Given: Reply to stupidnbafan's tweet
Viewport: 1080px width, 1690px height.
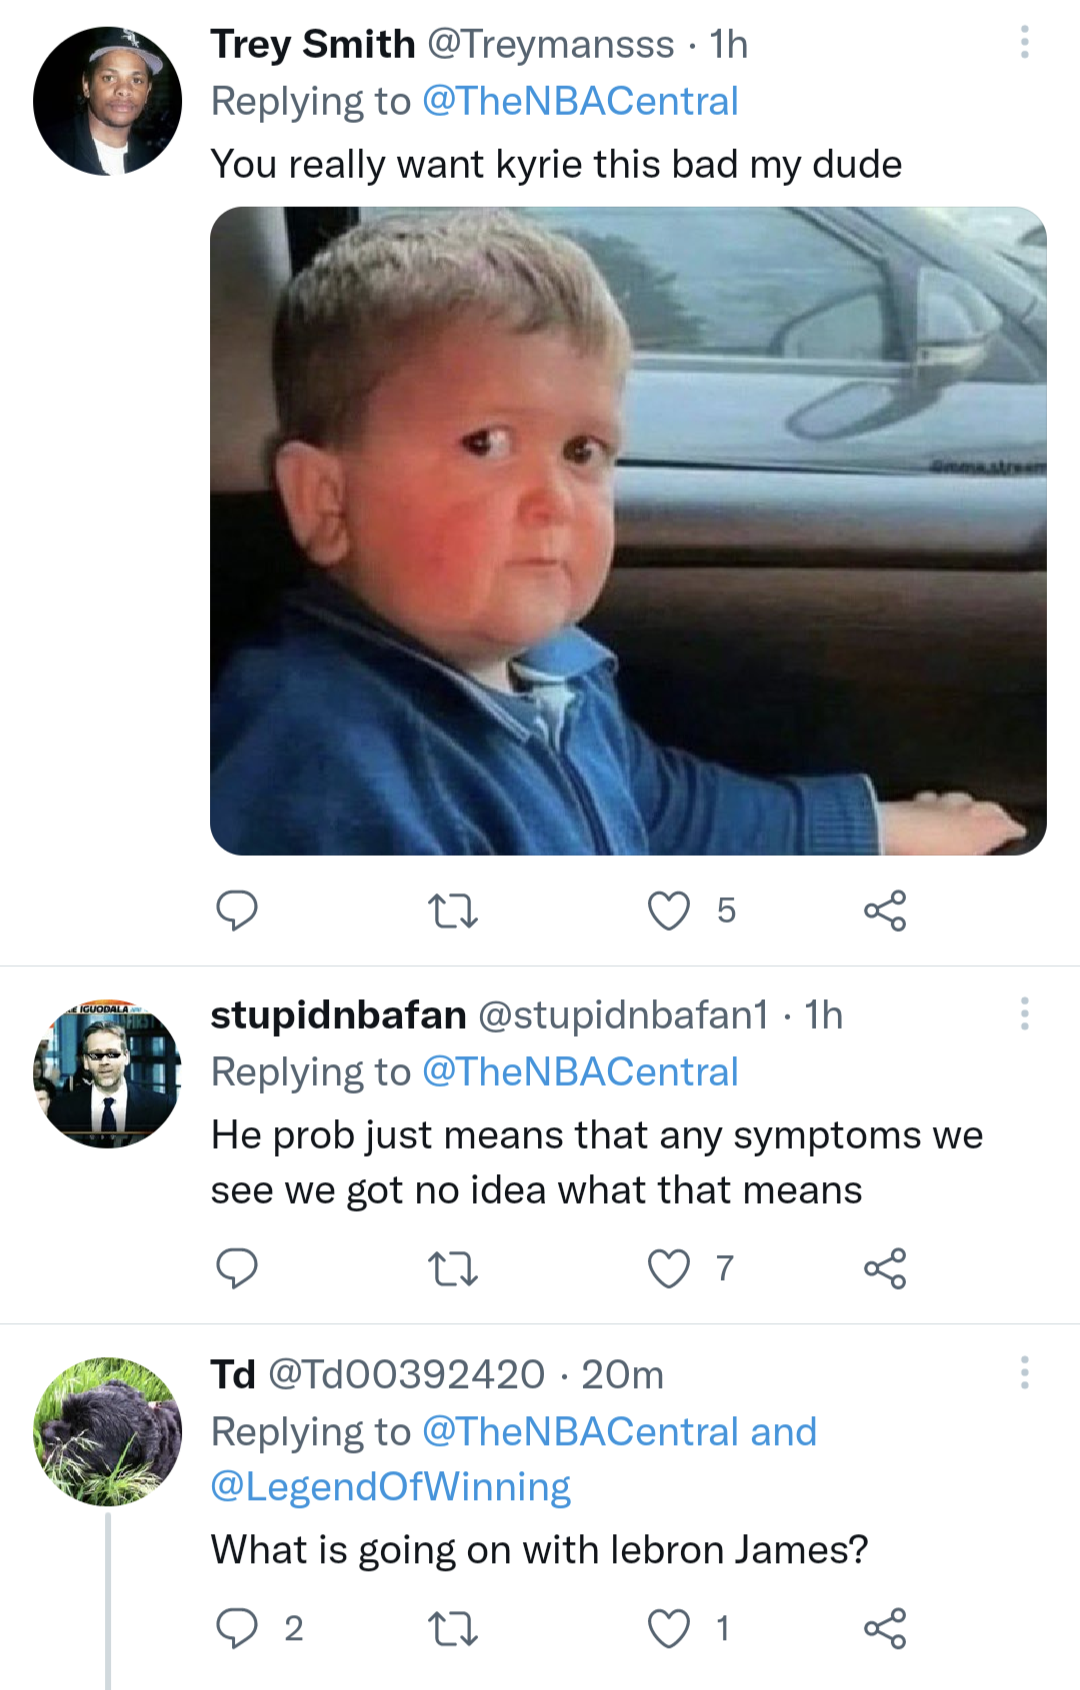Looking at the screenshot, I should (237, 1268).
